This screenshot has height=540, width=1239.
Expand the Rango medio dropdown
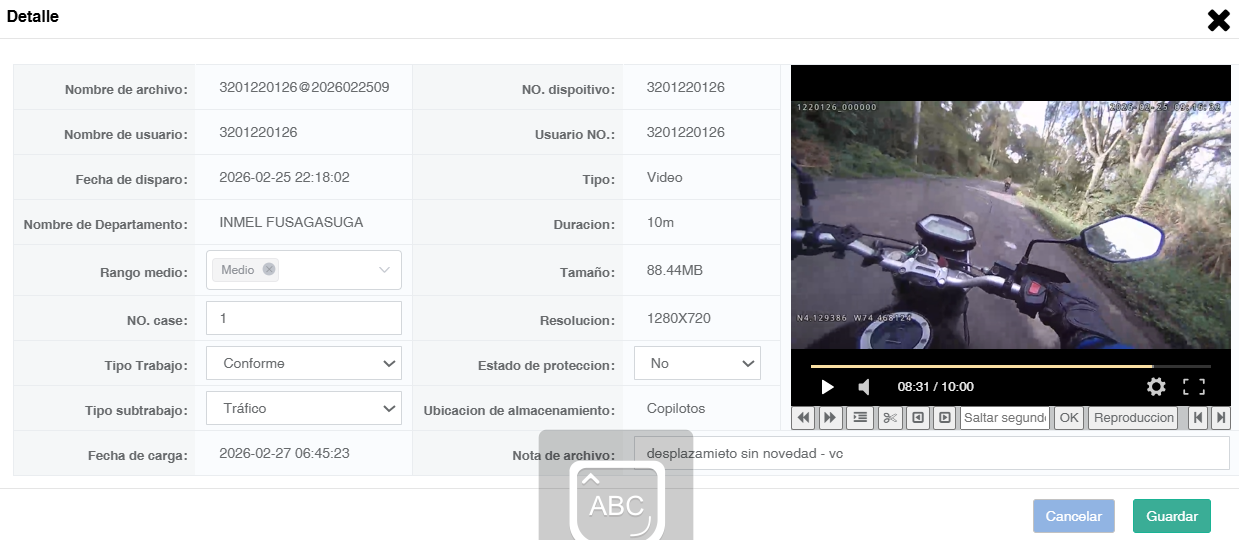[x=384, y=270]
